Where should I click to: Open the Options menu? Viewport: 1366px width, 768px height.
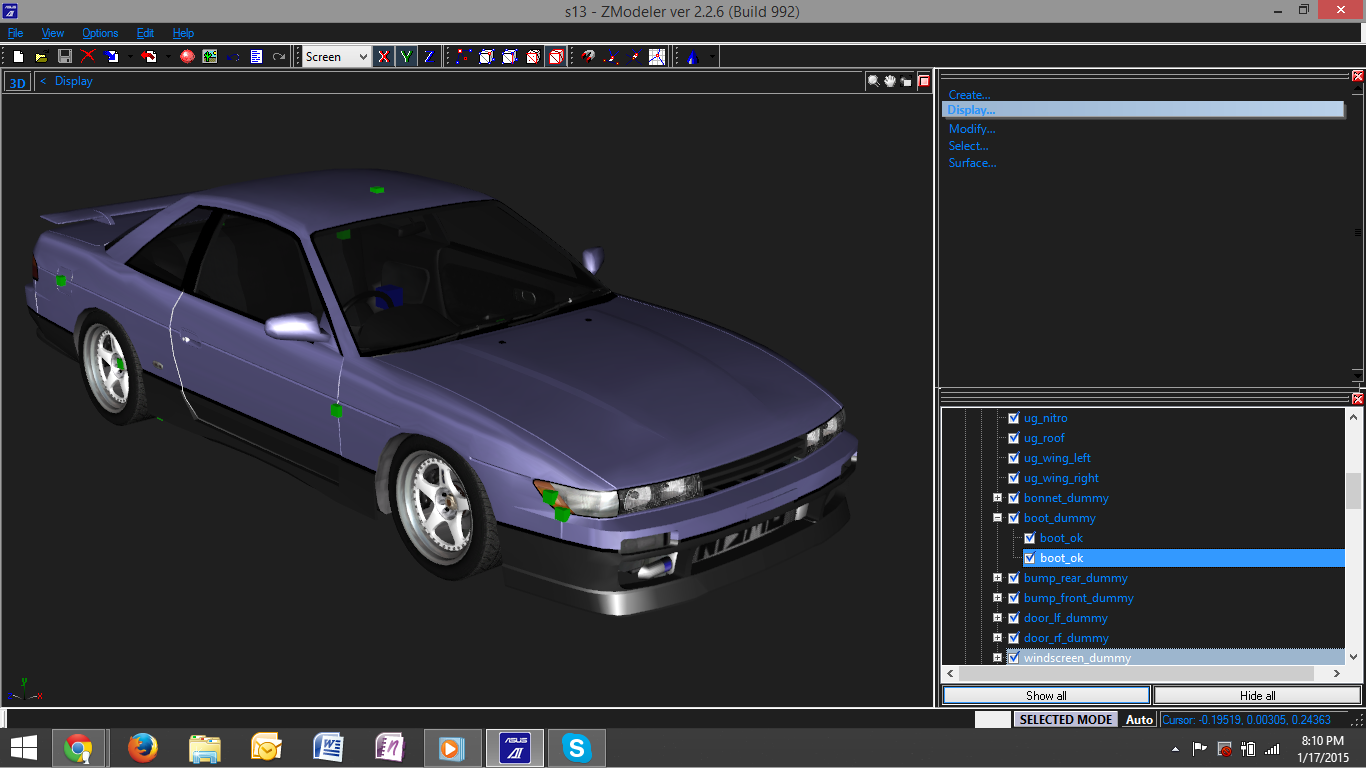click(x=100, y=33)
